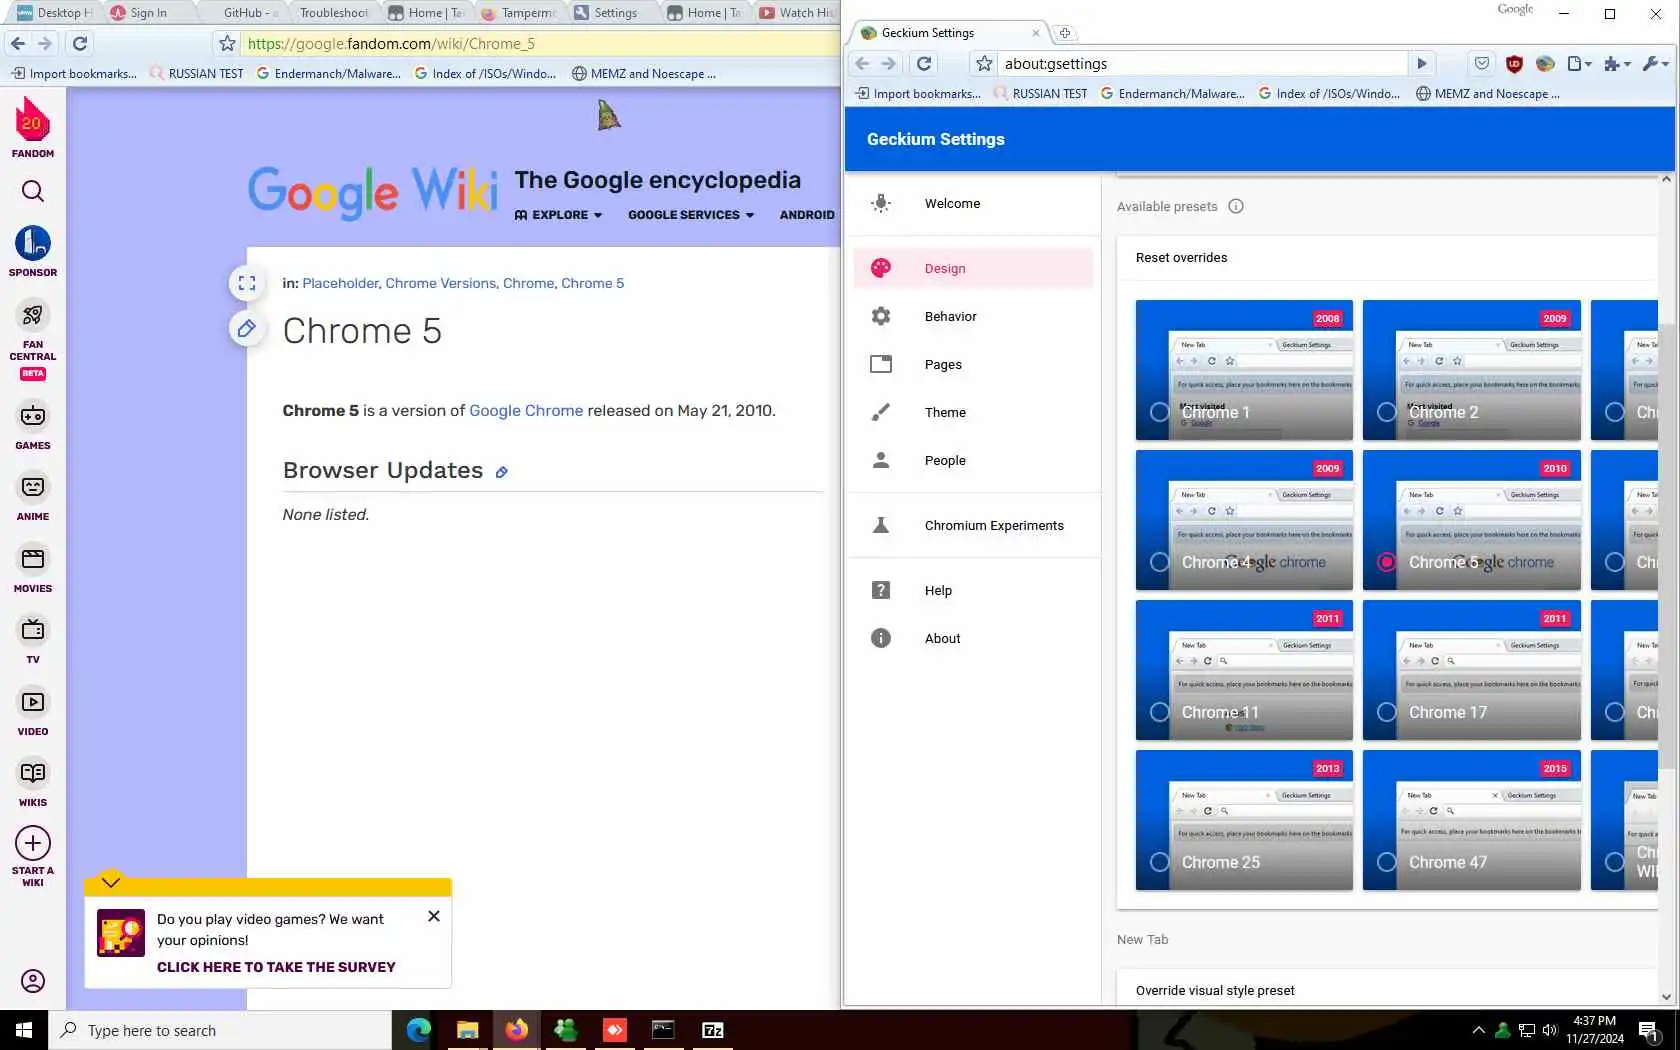Select the Chrome 2 preset

1472,370
